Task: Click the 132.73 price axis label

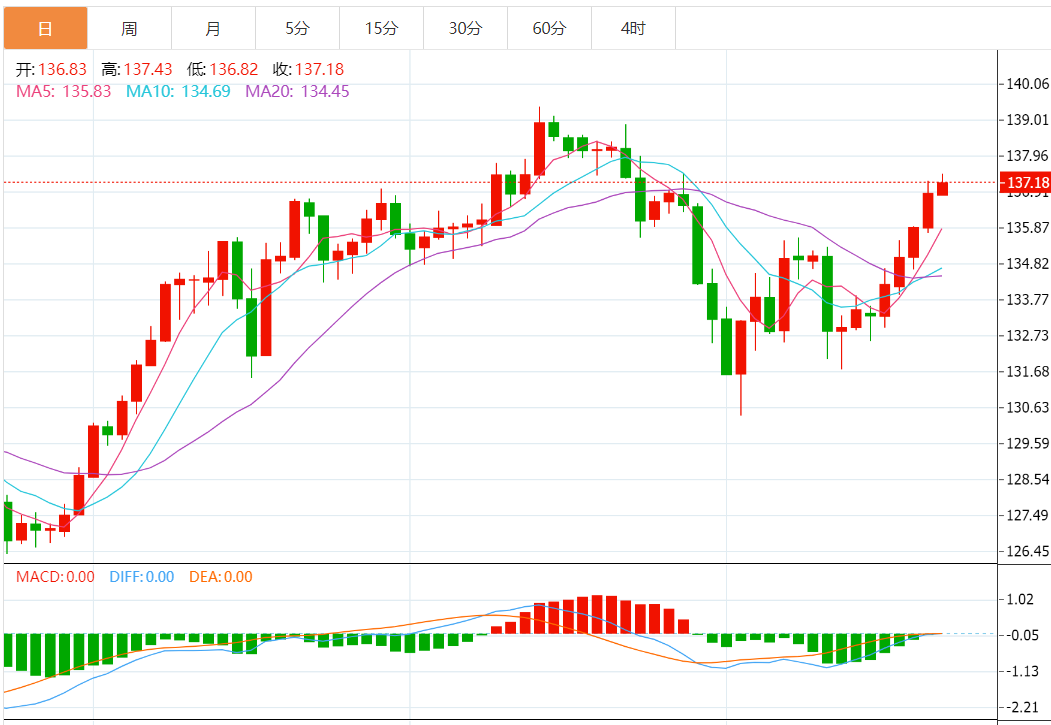Action: 1028,336
